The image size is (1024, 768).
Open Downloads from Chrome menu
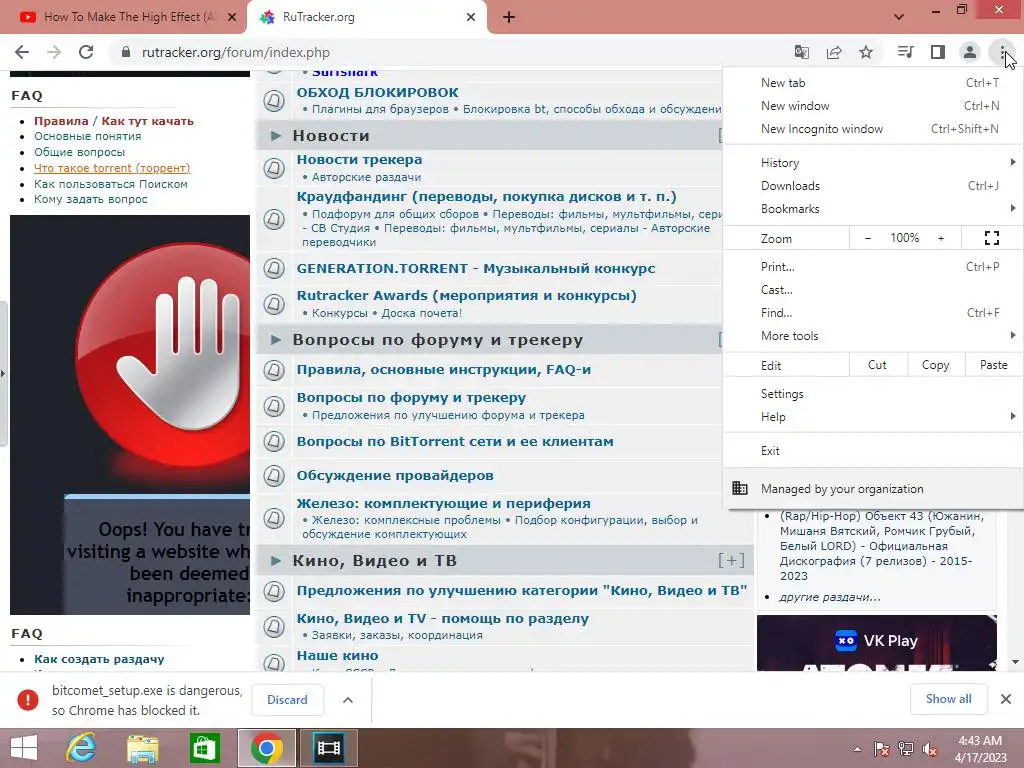click(x=873, y=186)
